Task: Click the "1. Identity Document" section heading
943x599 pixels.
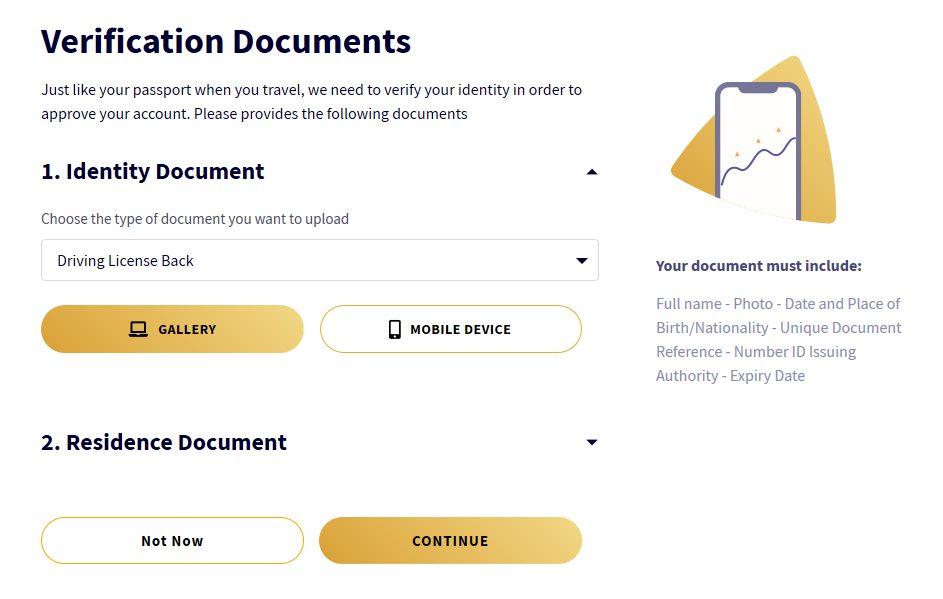Action: (153, 171)
